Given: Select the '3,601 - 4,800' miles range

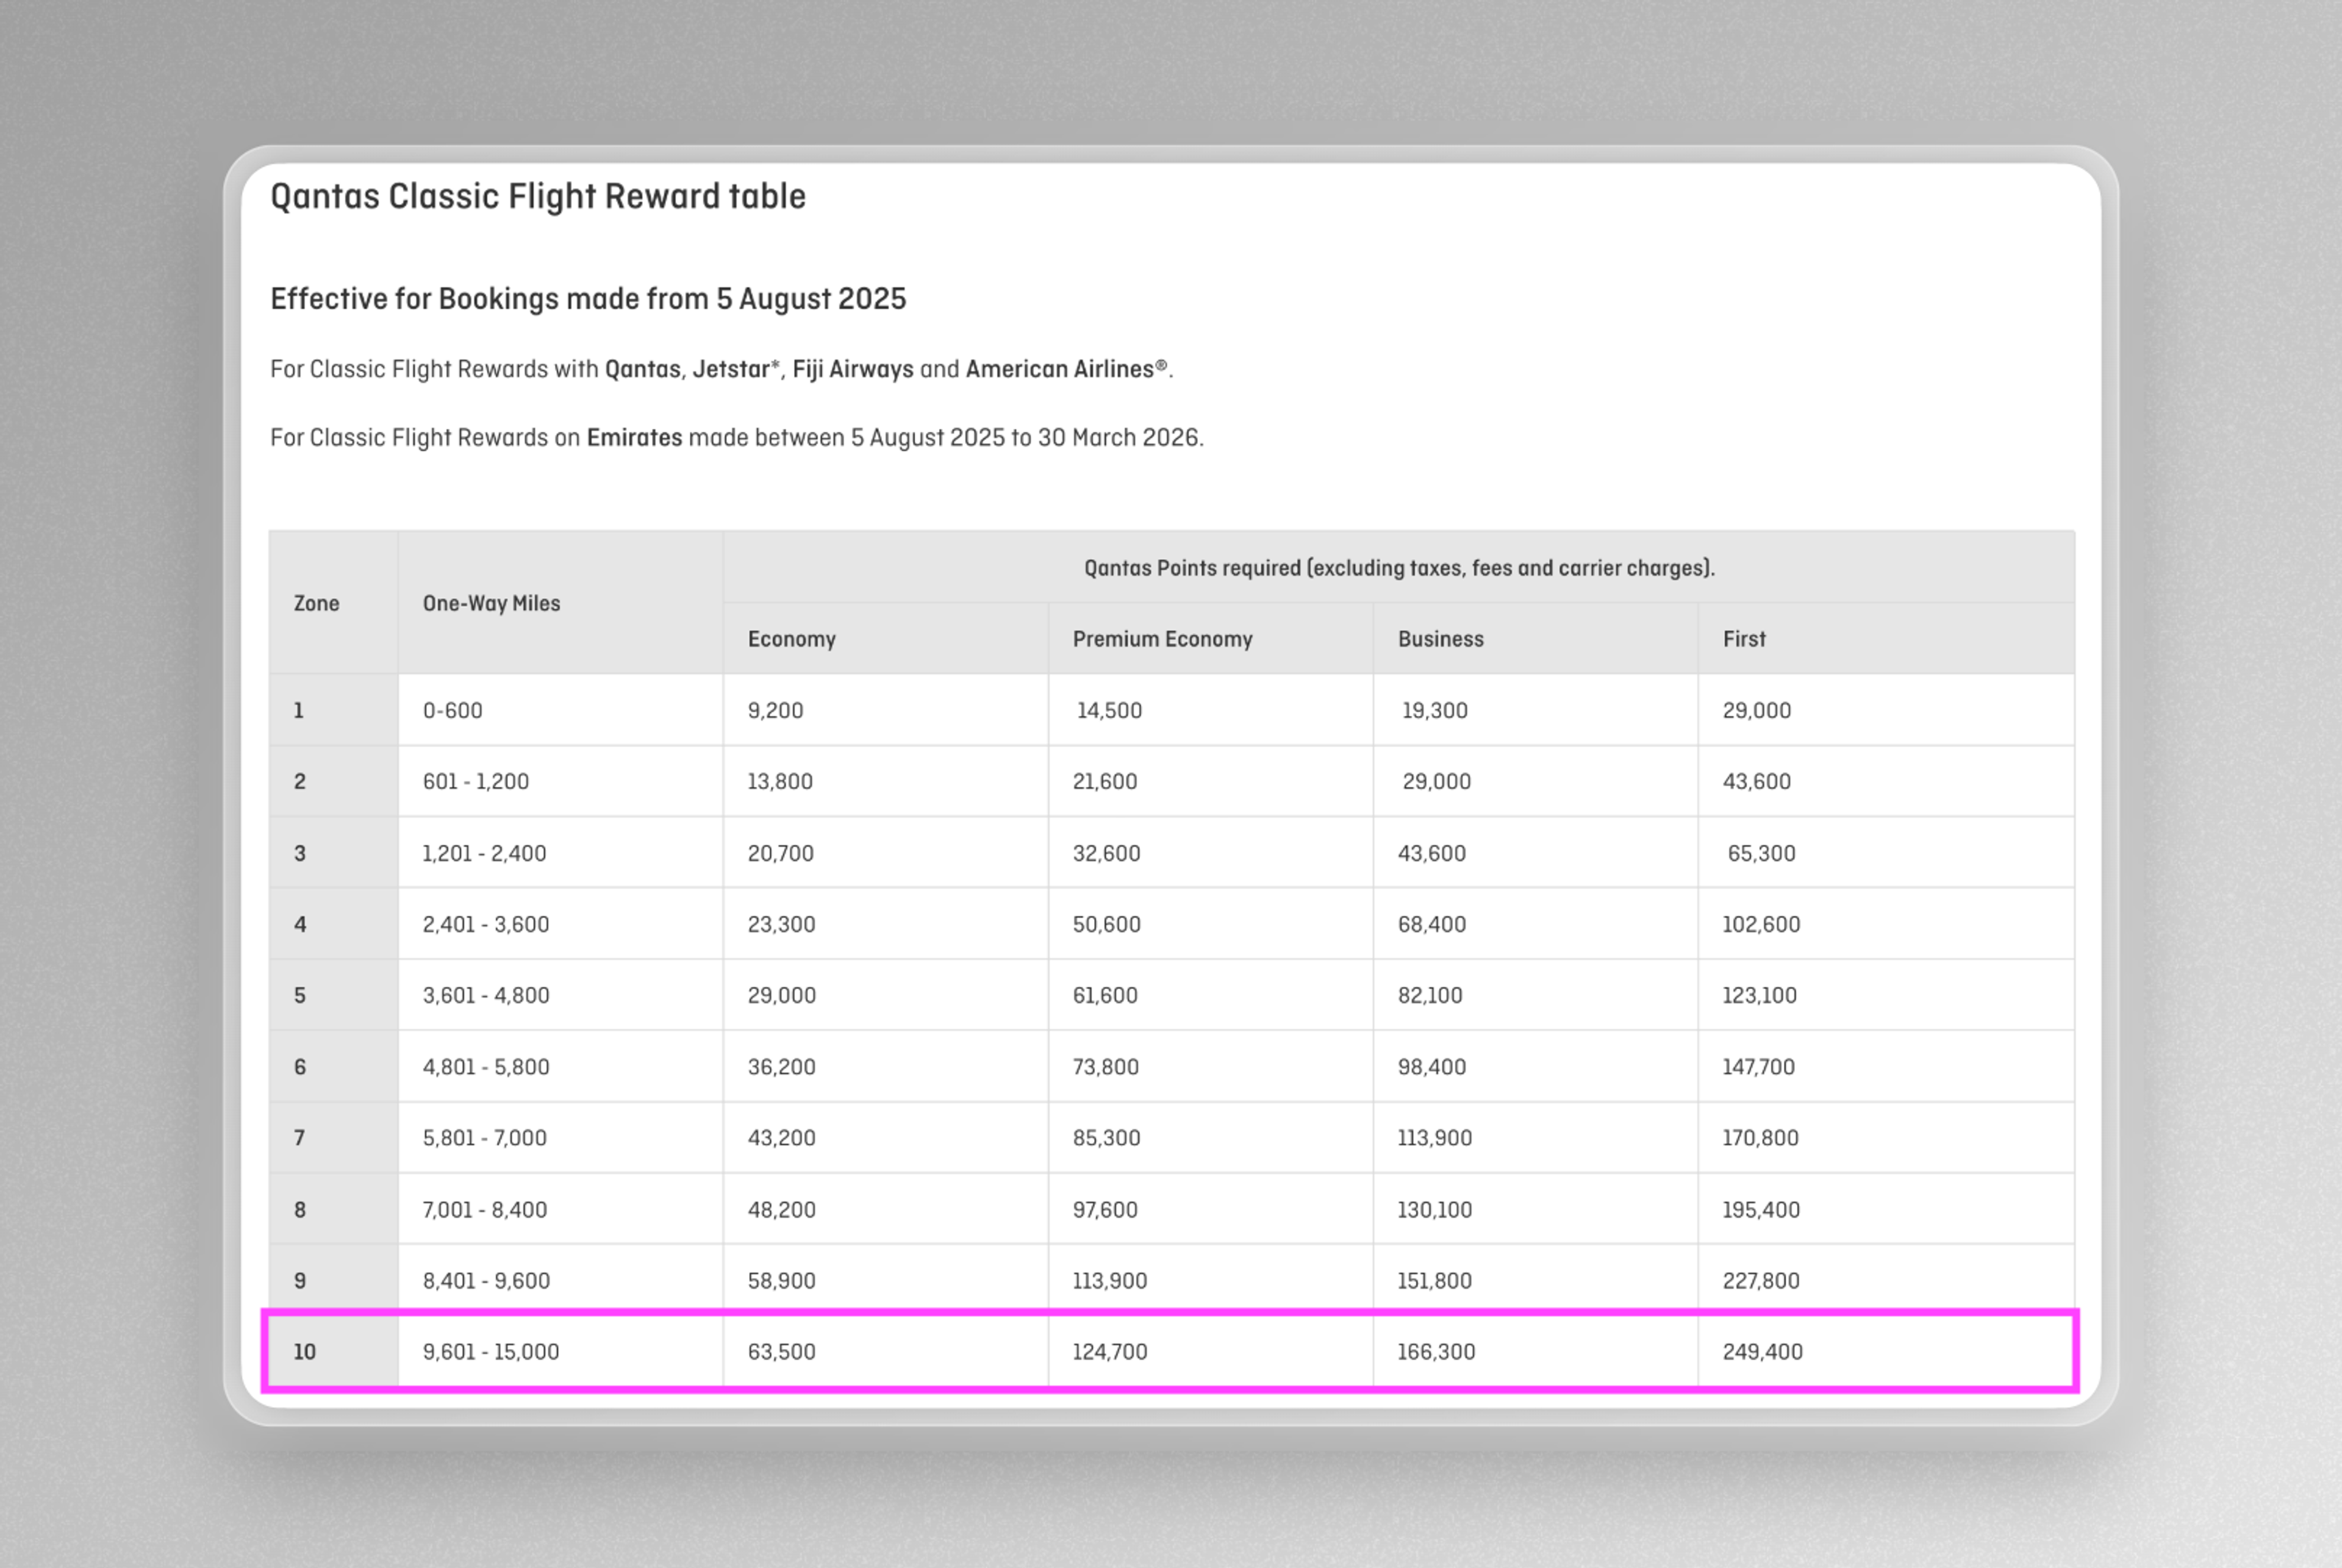Looking at the screenshot, I should tap(486, 995).
